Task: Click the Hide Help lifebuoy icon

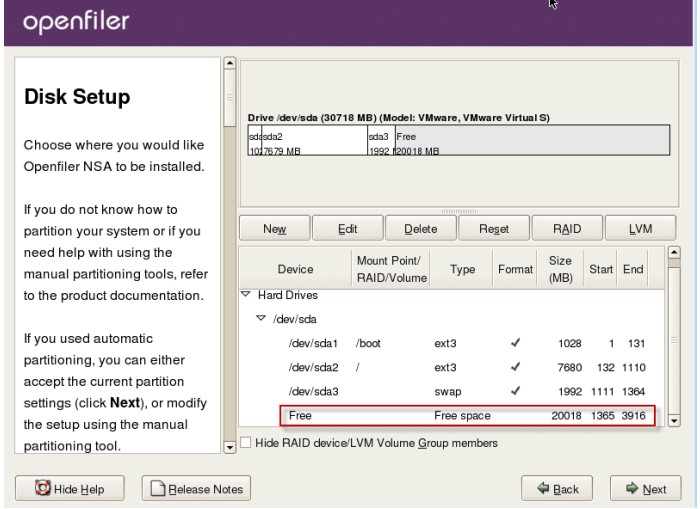Action: 43,488
